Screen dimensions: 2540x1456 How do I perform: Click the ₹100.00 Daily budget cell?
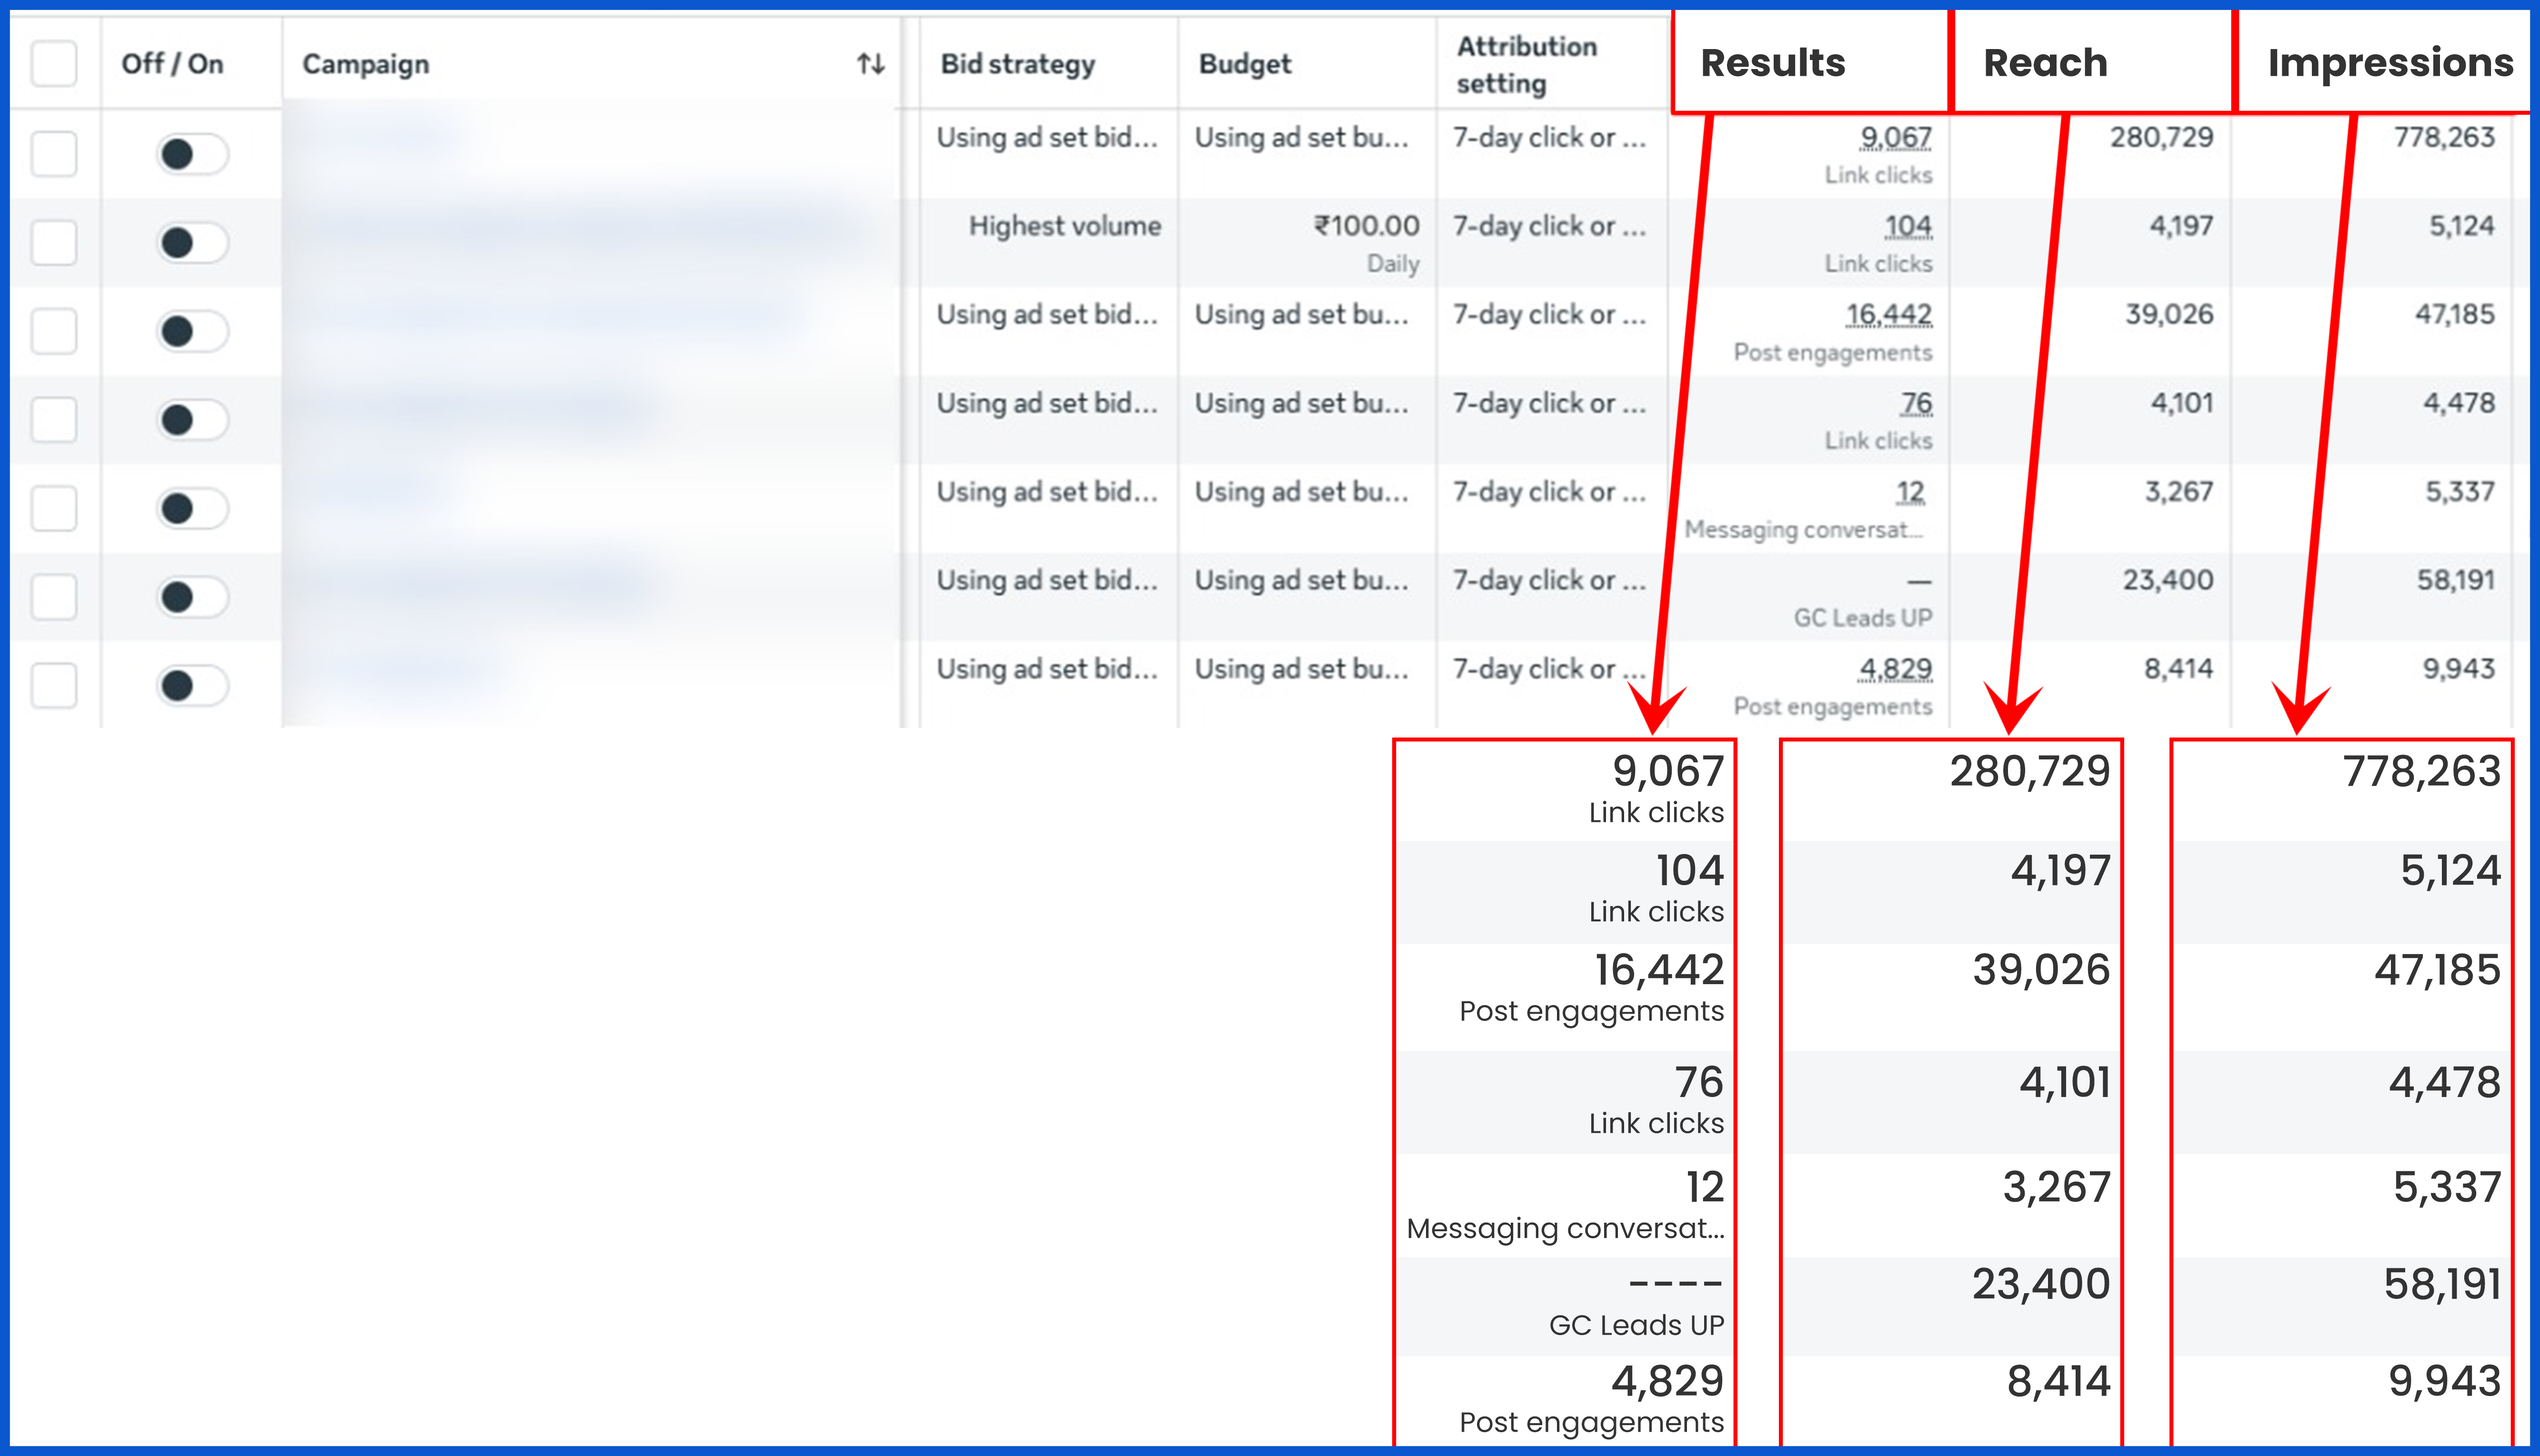pos(1366,227)
